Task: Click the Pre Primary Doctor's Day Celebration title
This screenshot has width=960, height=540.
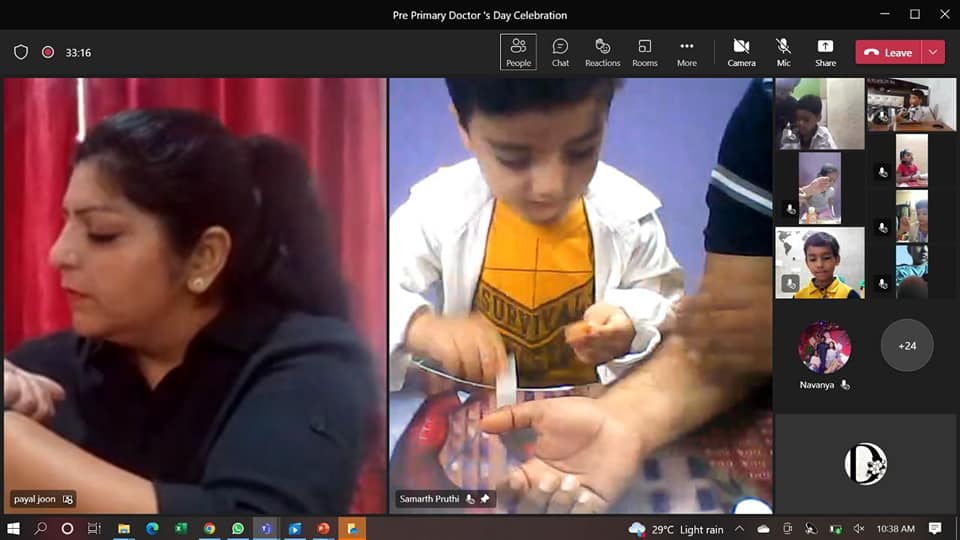Action: tap(480, 15)
